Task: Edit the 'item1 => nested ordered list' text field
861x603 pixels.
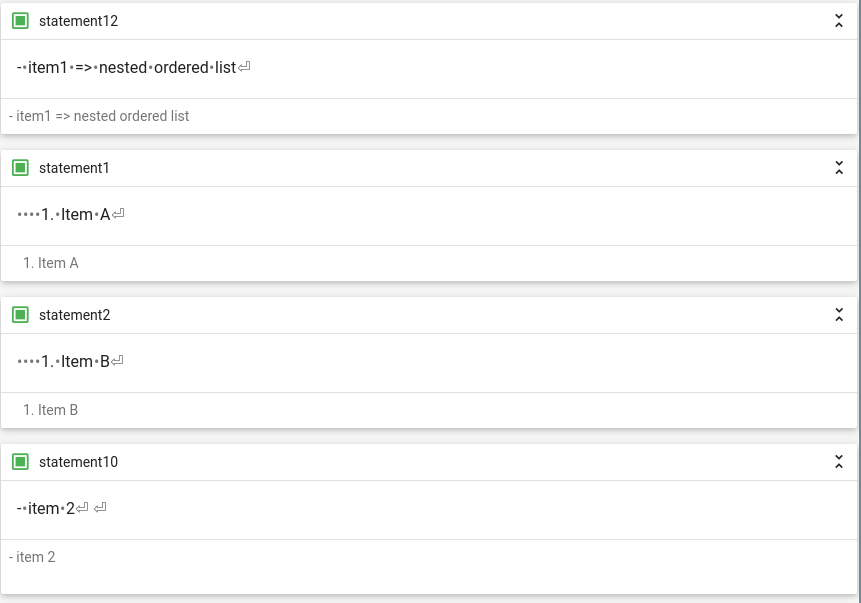Action: (x=429, y=69)
